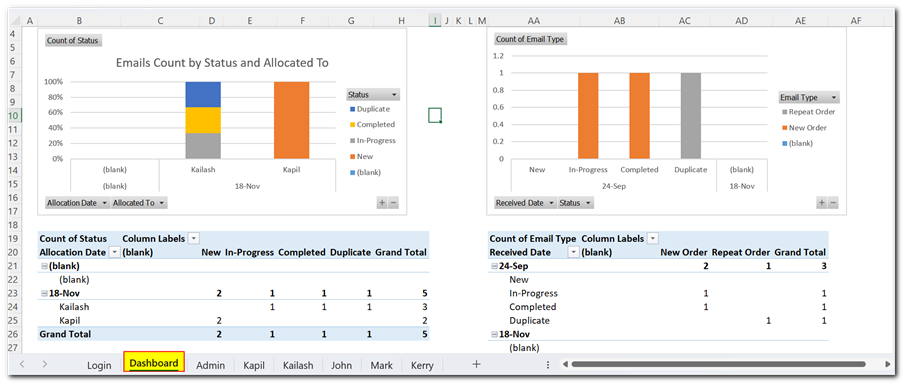Click next sheet navigation arrow
The image size is (903, 383).
[44, 364]
